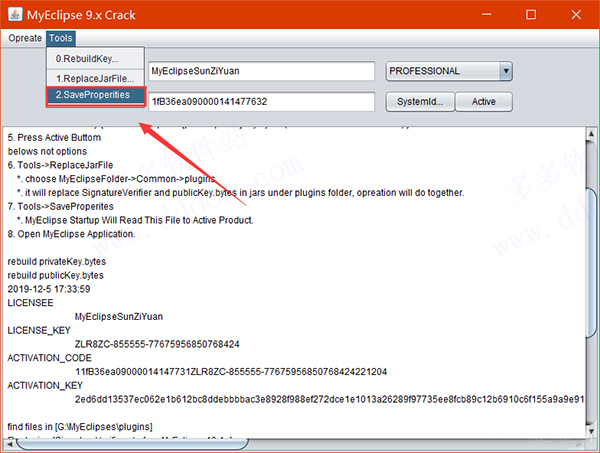The width and height of the screenshot is (600, 453).
Task: Click the timestamp 2019-12-5 17:33:59
Action: click(x=49, y=289)
